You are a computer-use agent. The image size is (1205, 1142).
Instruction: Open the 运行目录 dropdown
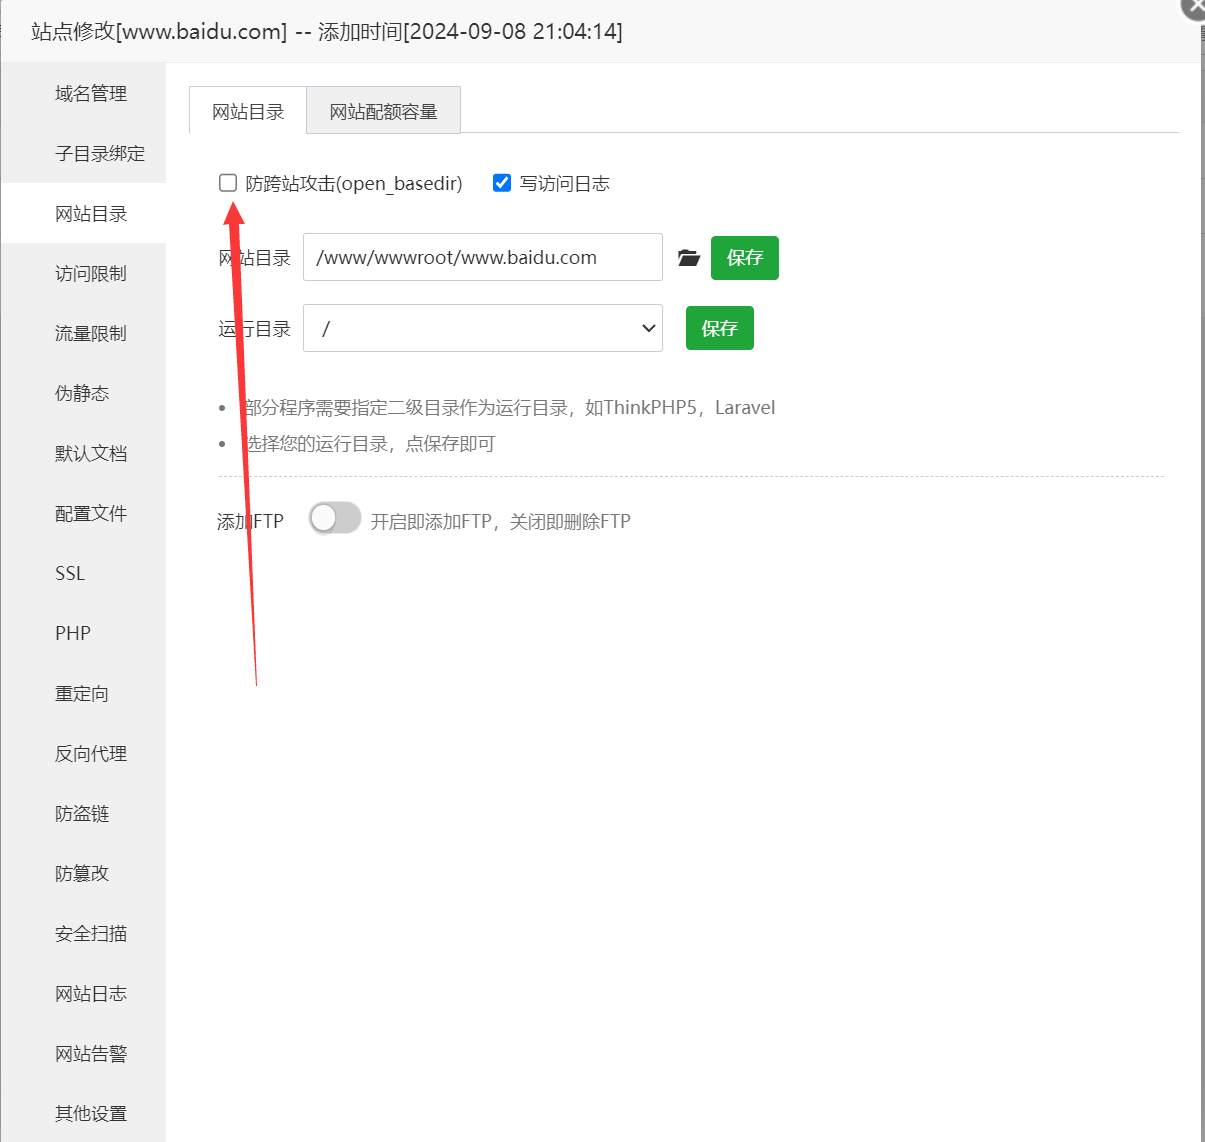tap(483, 328)
